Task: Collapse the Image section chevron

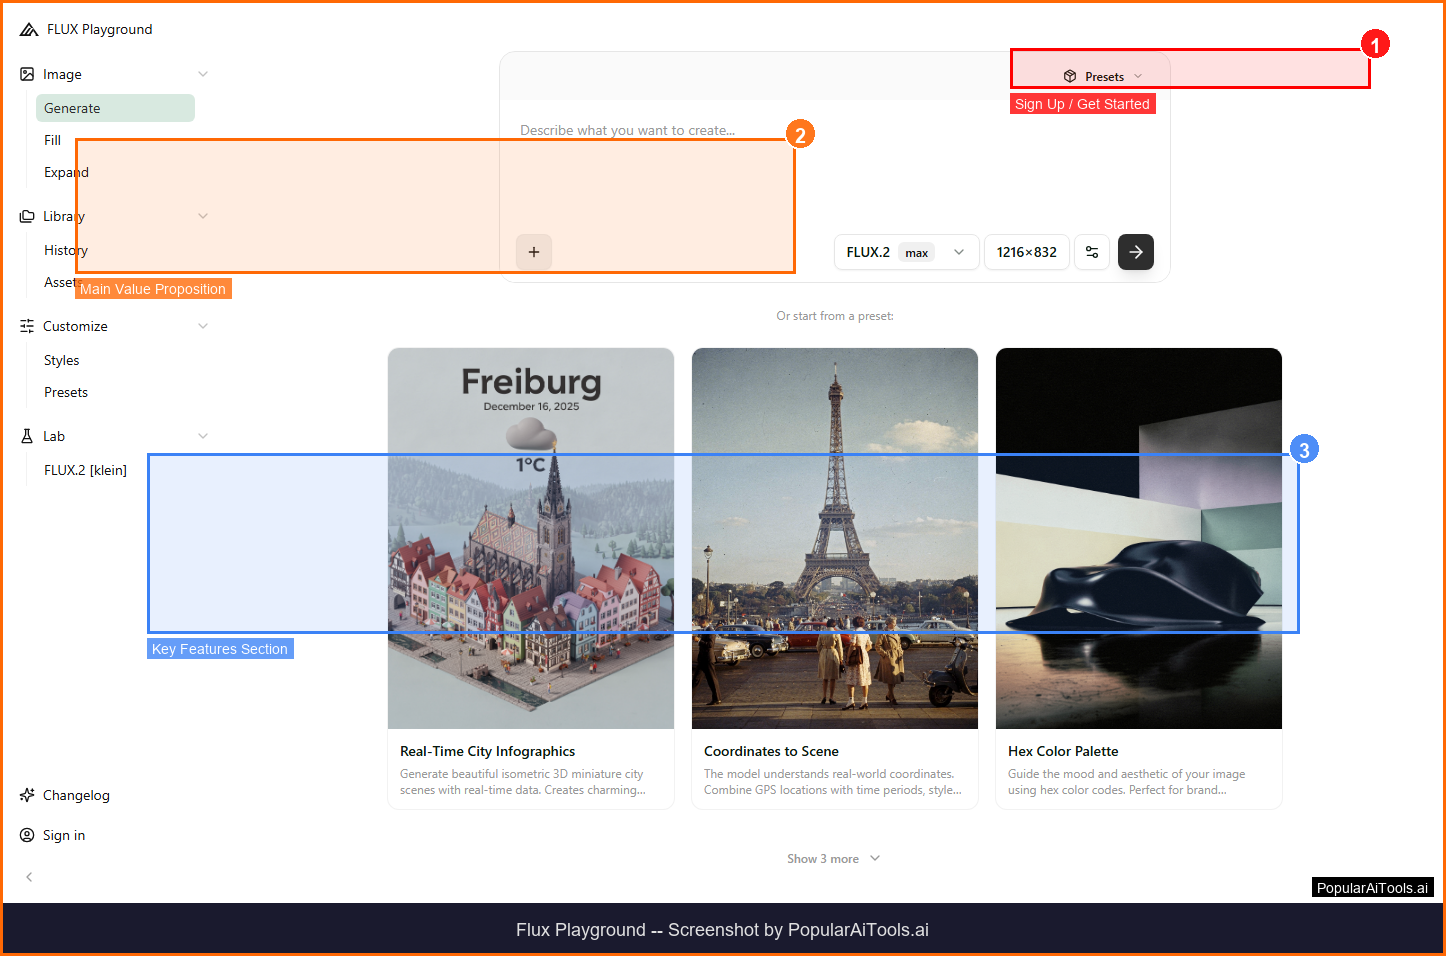Action: coord(203,74)
